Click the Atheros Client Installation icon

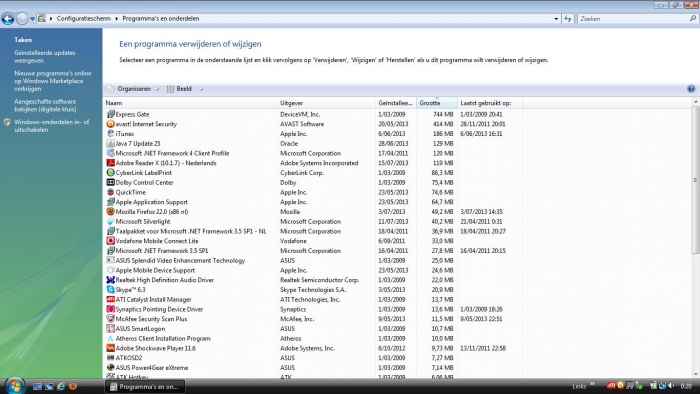pyautogui.click(x=110, y=338)
